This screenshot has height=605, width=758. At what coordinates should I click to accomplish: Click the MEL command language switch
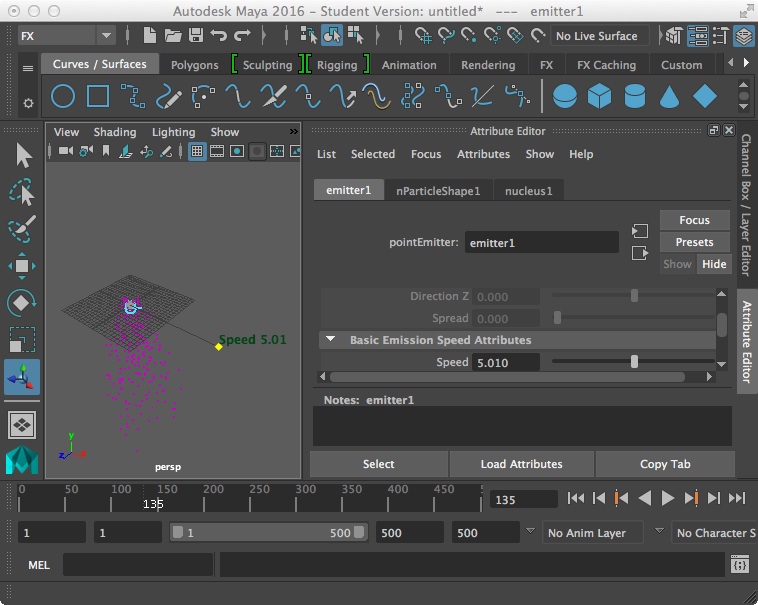point(39,565)
